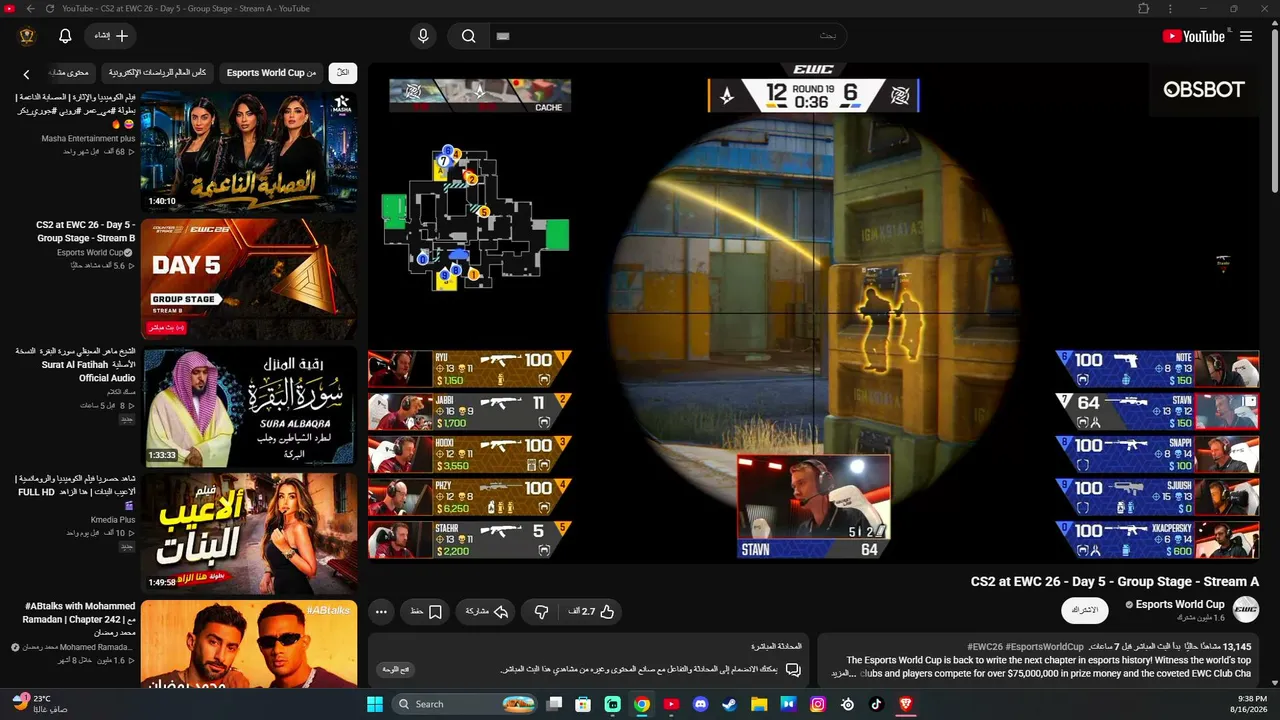Open the Esports World Cup channel avatar
The width and height of the screenshot is (1280, 720).
point(1245,609)
